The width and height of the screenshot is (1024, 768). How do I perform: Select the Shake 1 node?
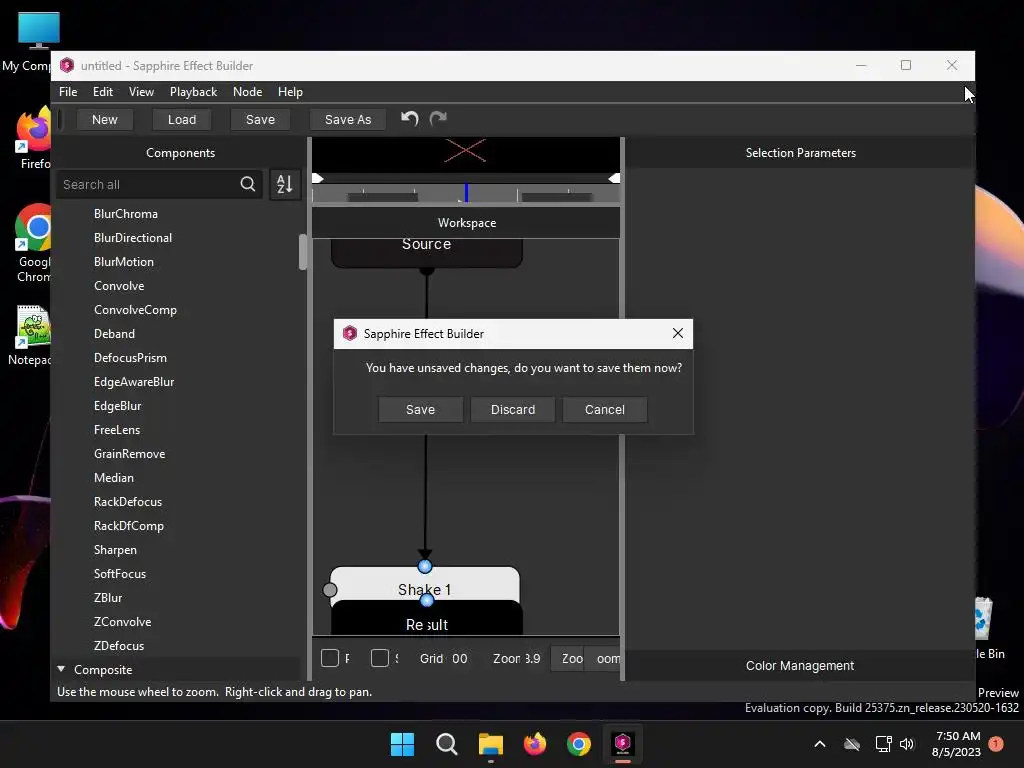point(424,585)
